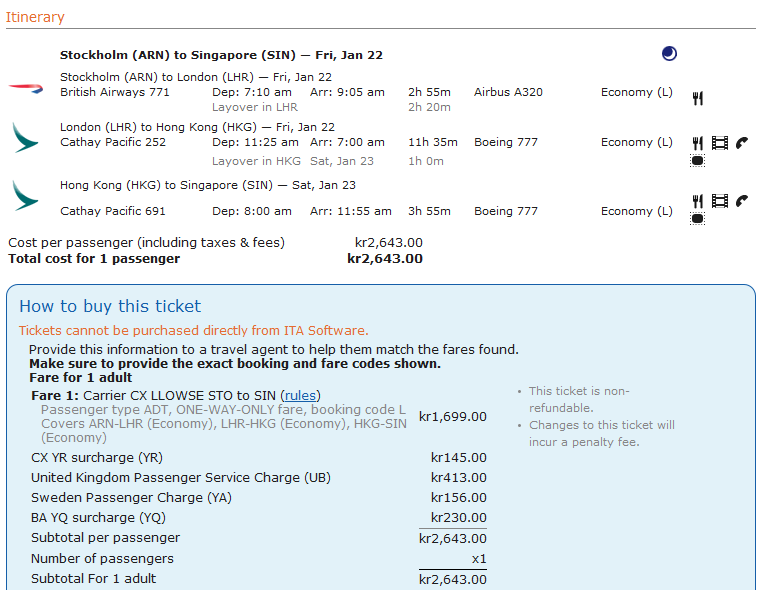Click the TV screen icon for Hong Kong–Singapore flight

coord(698,218)
